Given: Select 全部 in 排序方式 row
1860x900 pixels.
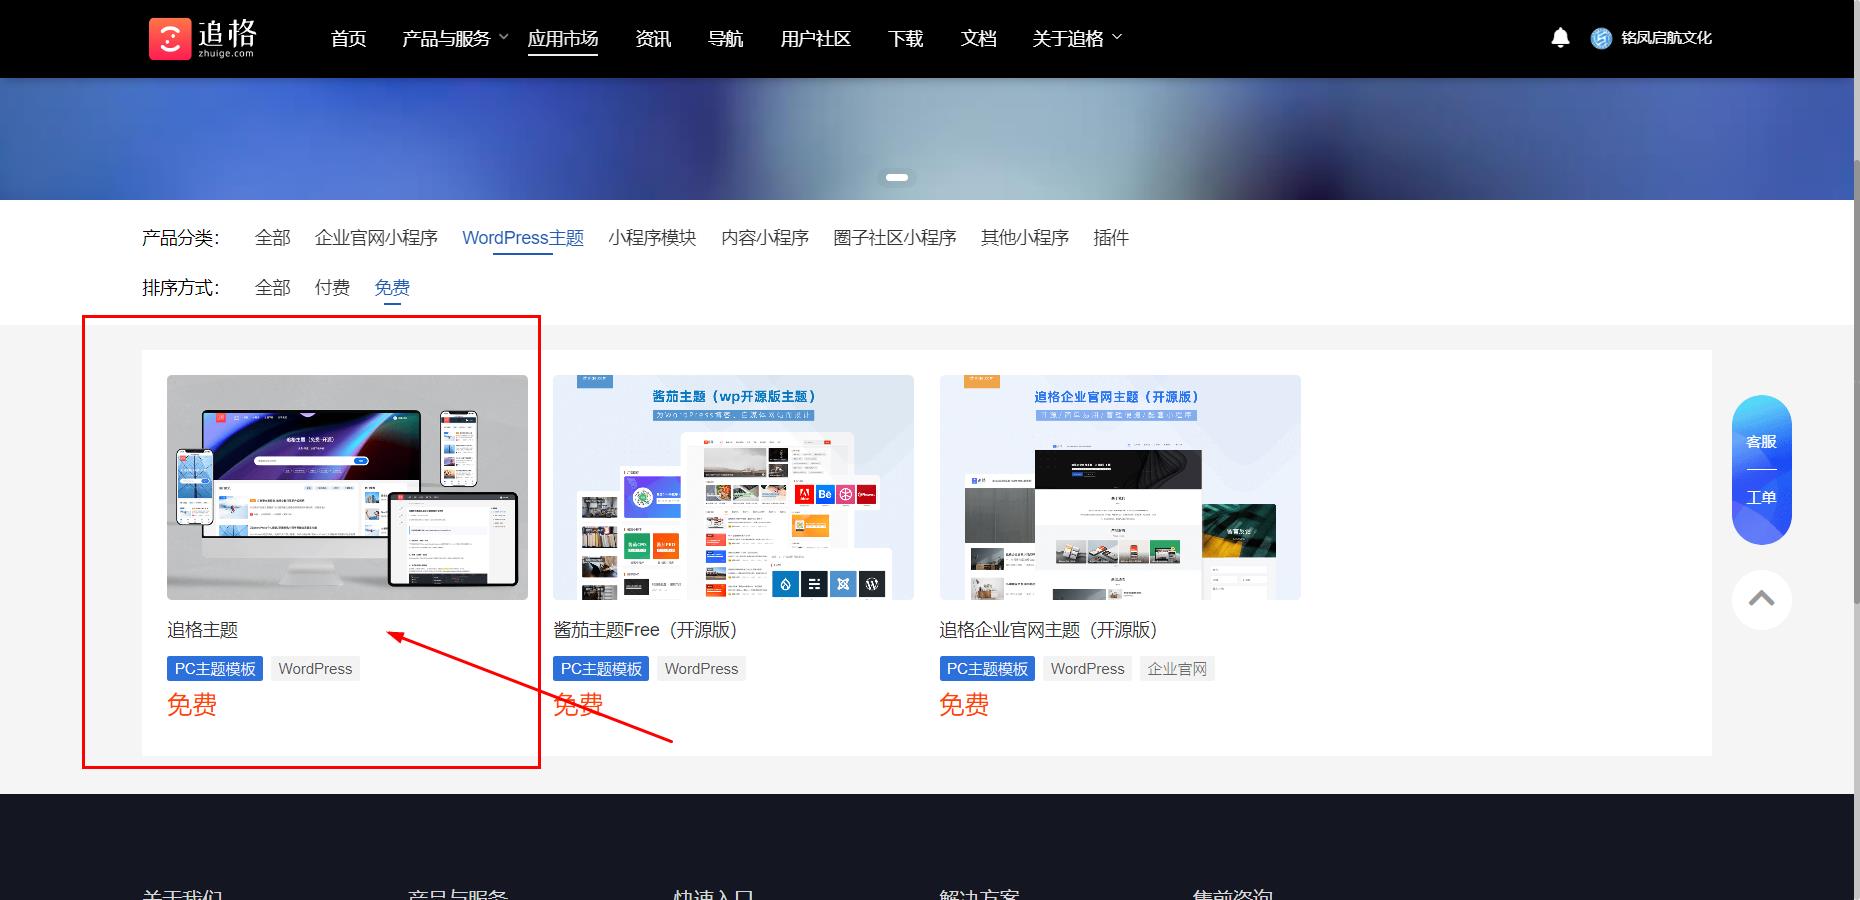Looking at the screenshot, I should point(272,288).
